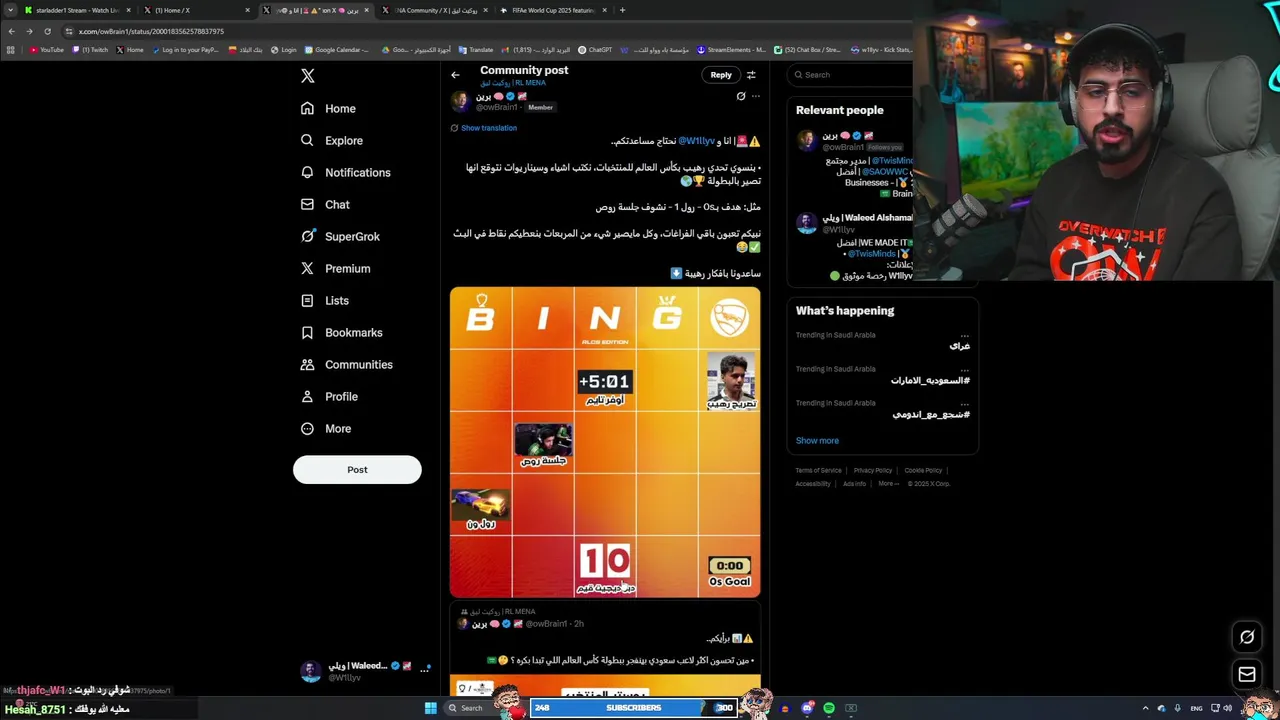Open the floating Grok button
The height and width of the screenshot is (720, 1280).
coord(1247,637)
